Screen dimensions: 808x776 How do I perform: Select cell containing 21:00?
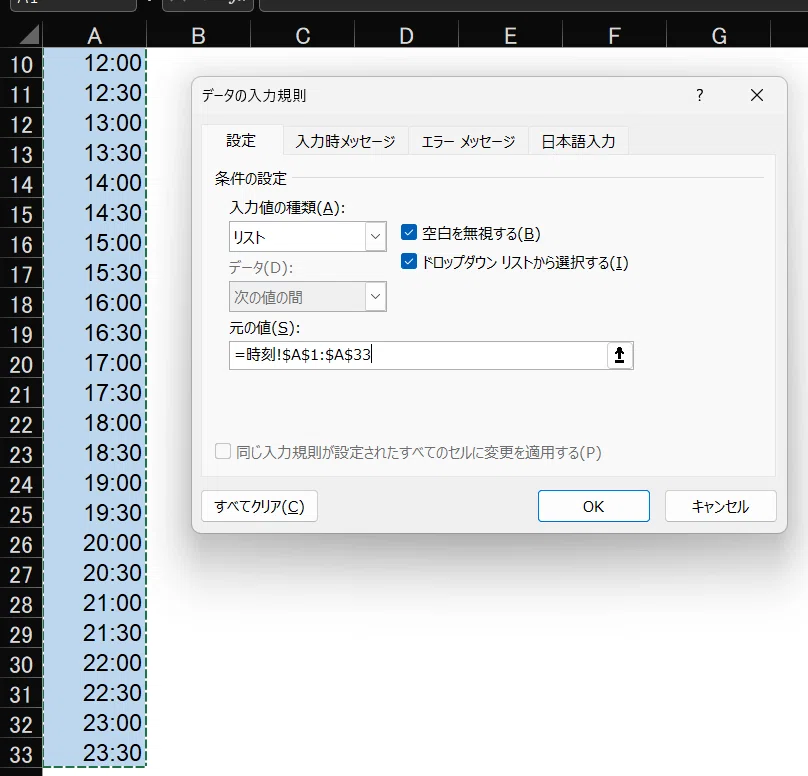(x=95, y=602)
